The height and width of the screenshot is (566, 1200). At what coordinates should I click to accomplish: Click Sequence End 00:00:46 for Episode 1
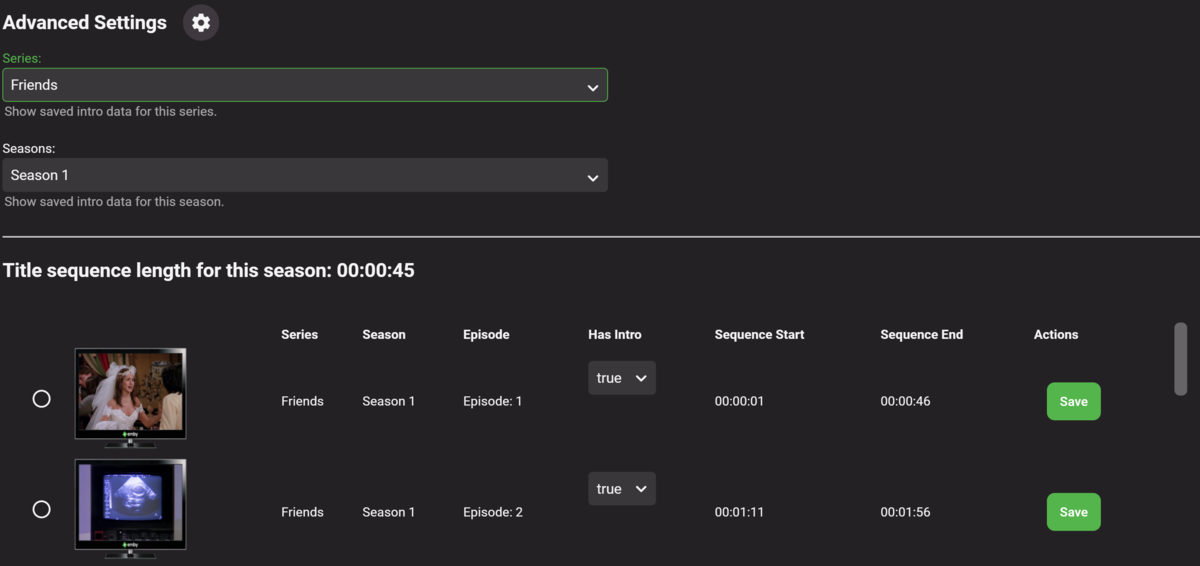(x=905, y=401)
